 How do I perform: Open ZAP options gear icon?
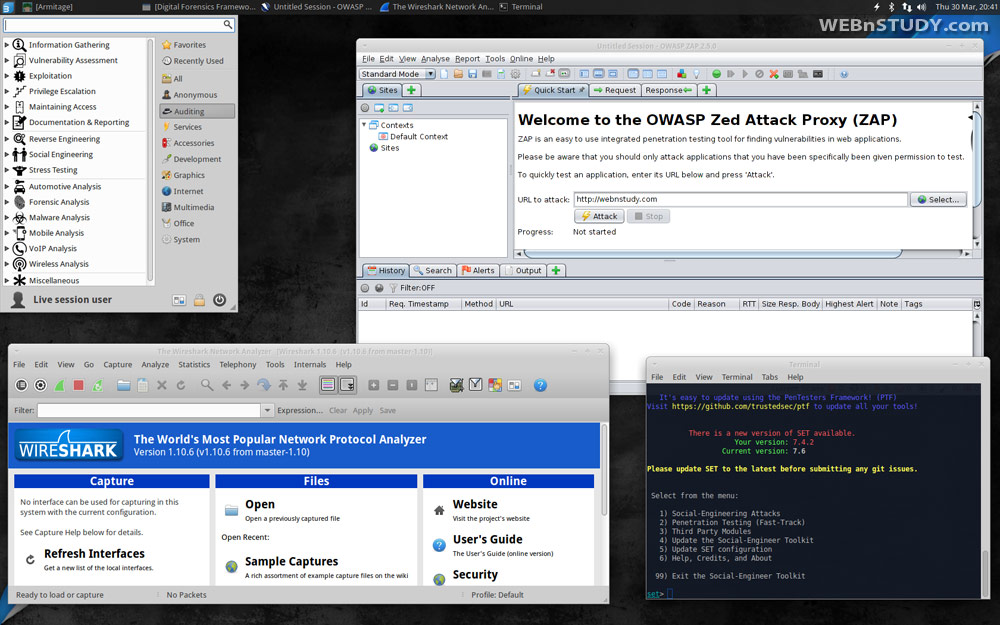coord(515,74)
